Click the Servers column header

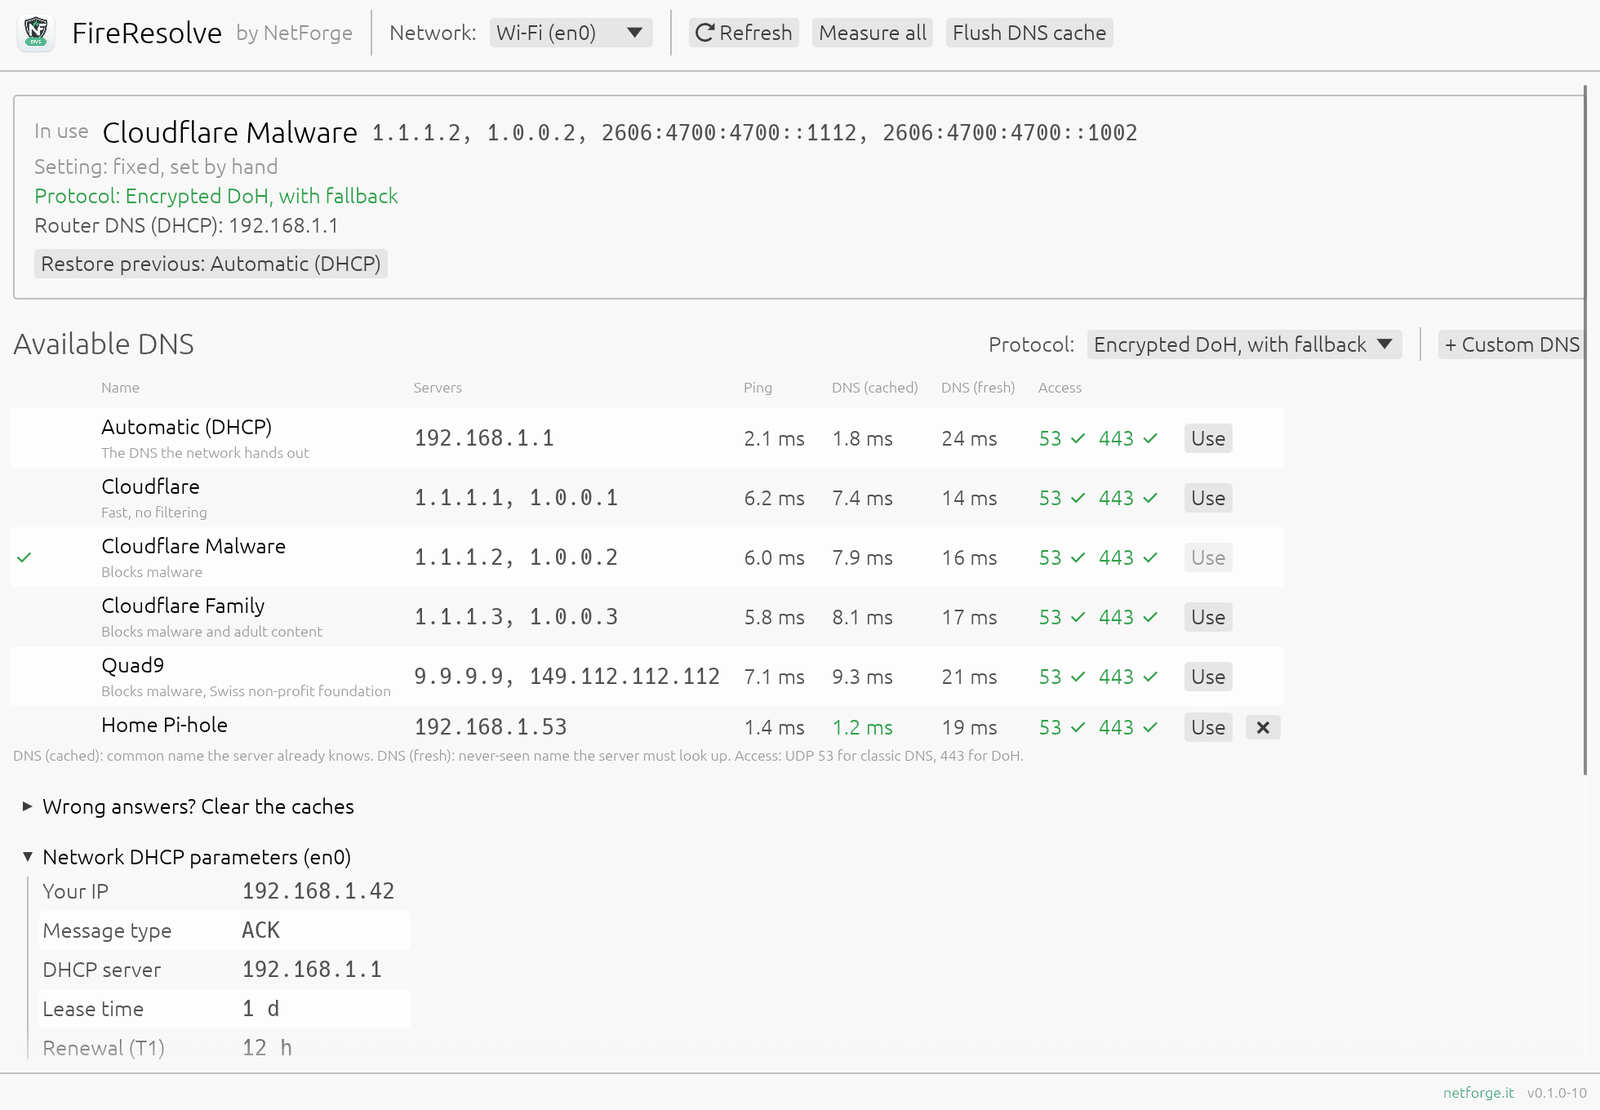coord(438,388)
